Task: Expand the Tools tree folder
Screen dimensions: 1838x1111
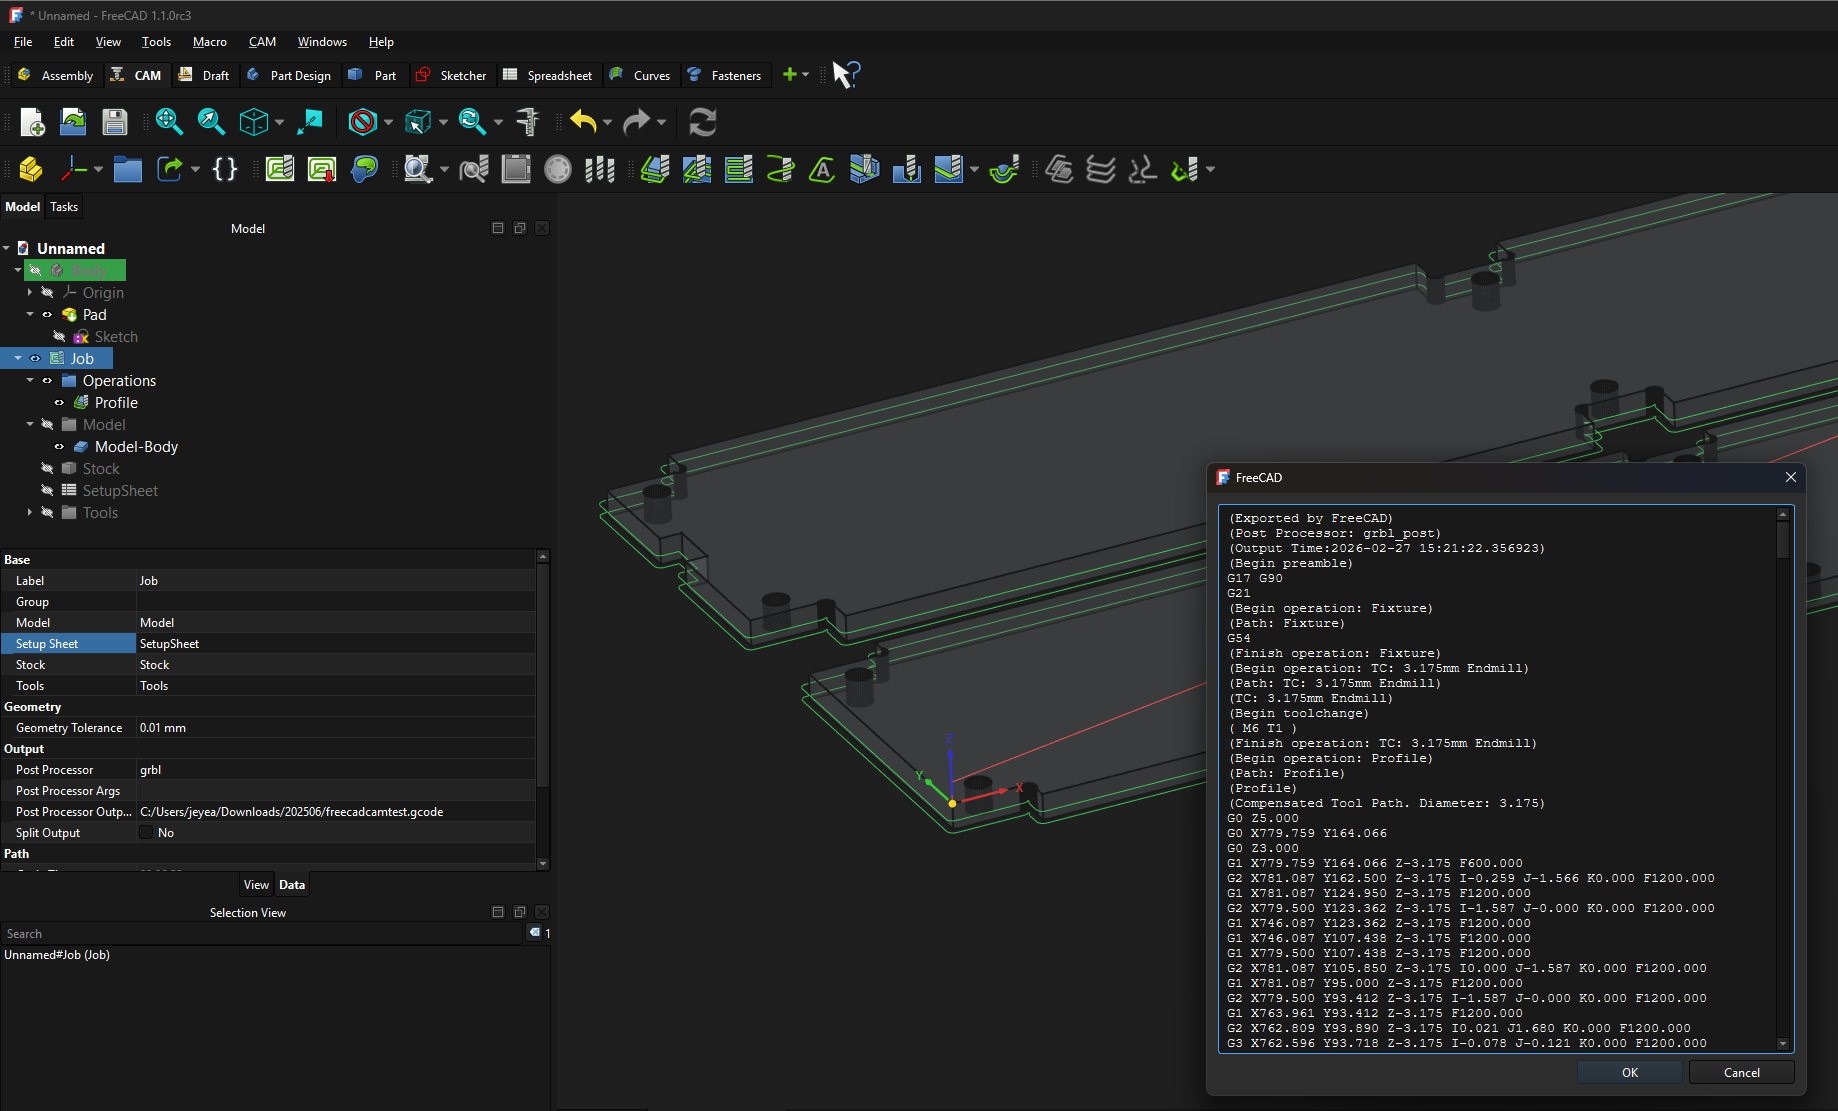Action: point(30,513)
